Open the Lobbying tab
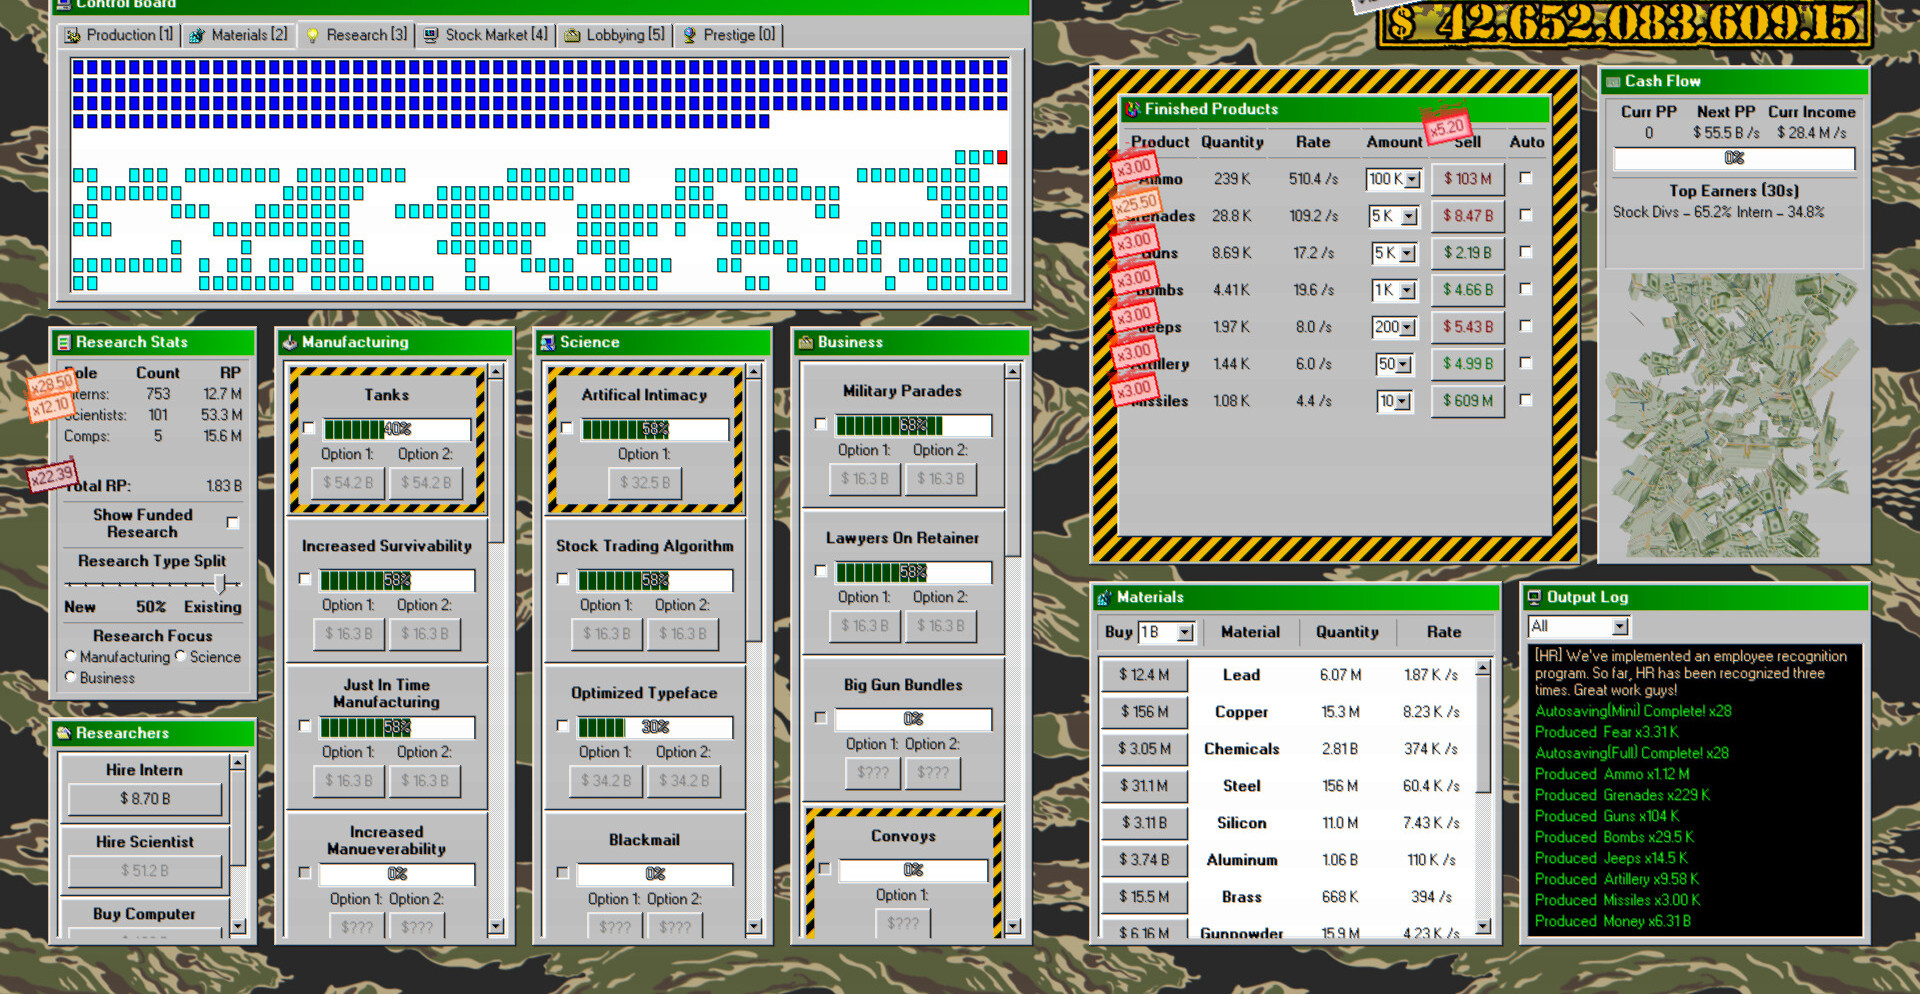The height and width of the screenshot is (994, 1920). click(x=615, y=35)
